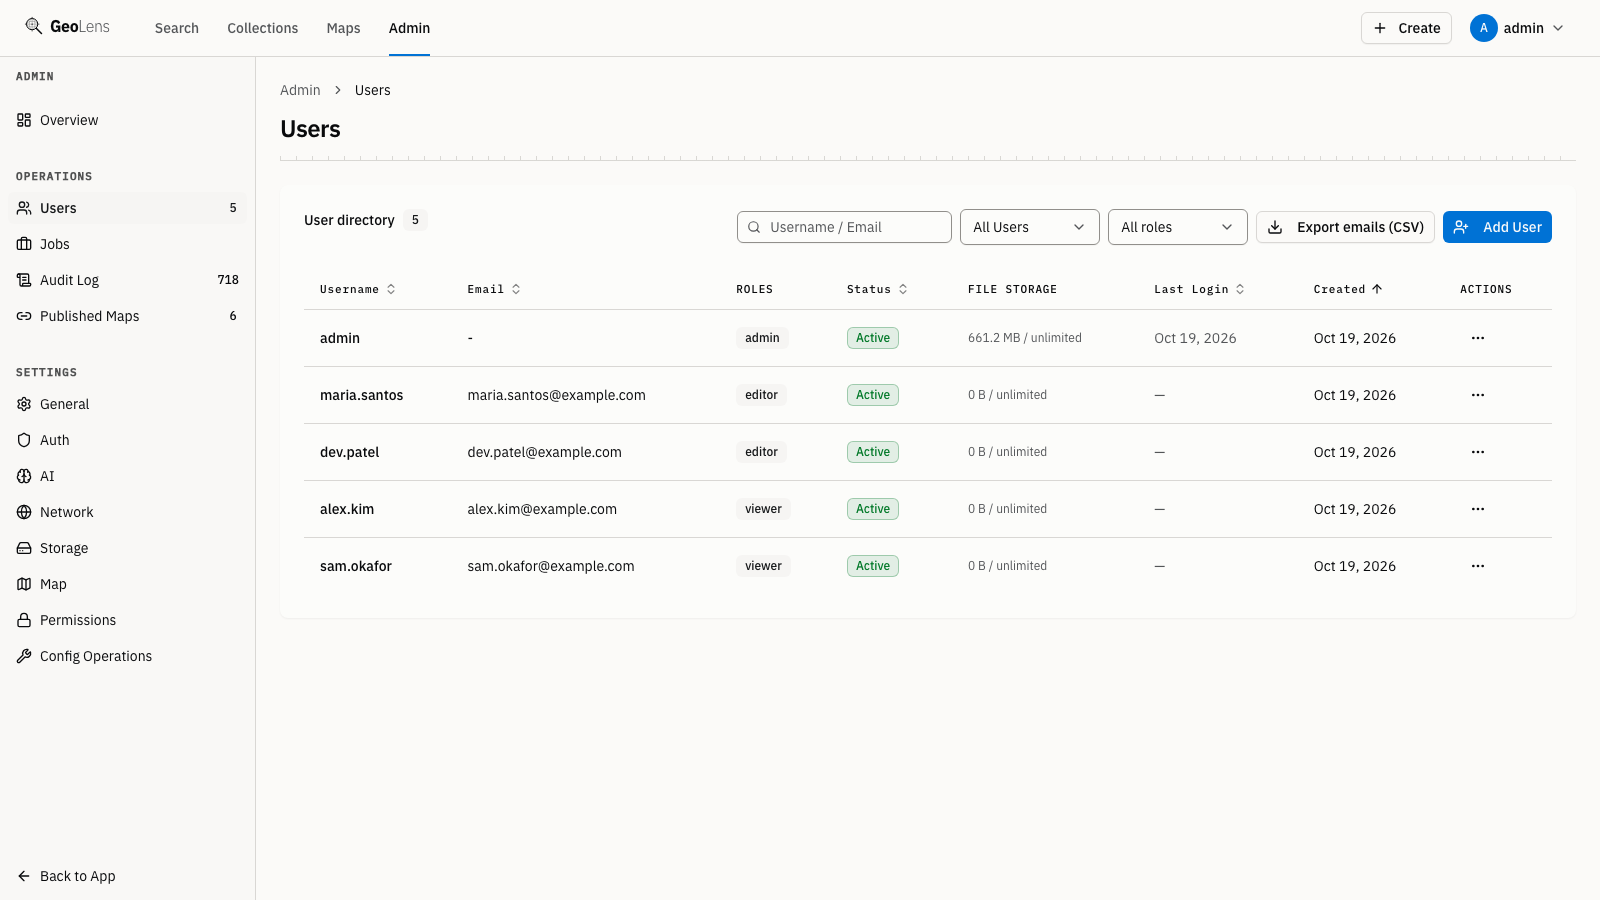Click the Permissions lock icon in sidebar
This screenshot has width=1600, height=900.
24,620
